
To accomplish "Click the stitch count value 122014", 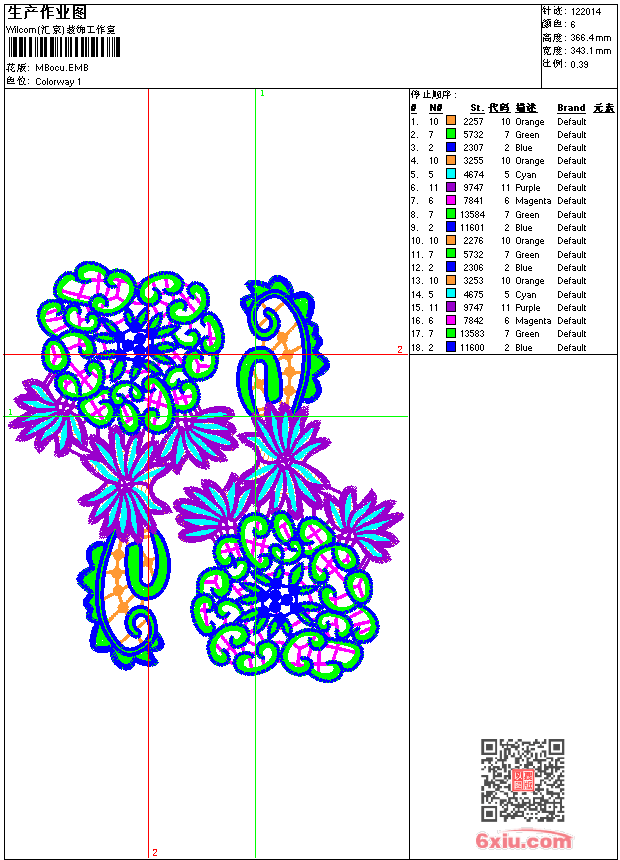I will pyautogui.click(x=586, y=12).
